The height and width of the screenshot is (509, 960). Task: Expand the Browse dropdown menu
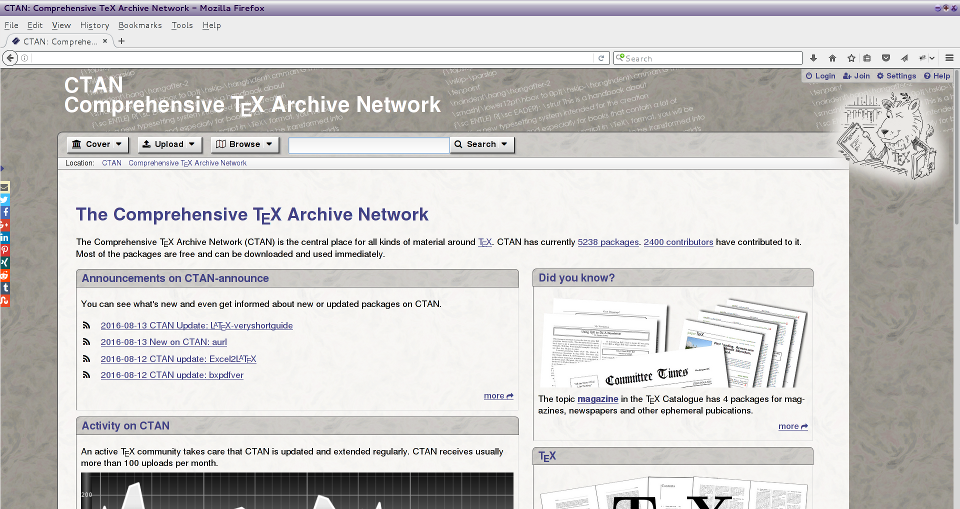(244, 145)
